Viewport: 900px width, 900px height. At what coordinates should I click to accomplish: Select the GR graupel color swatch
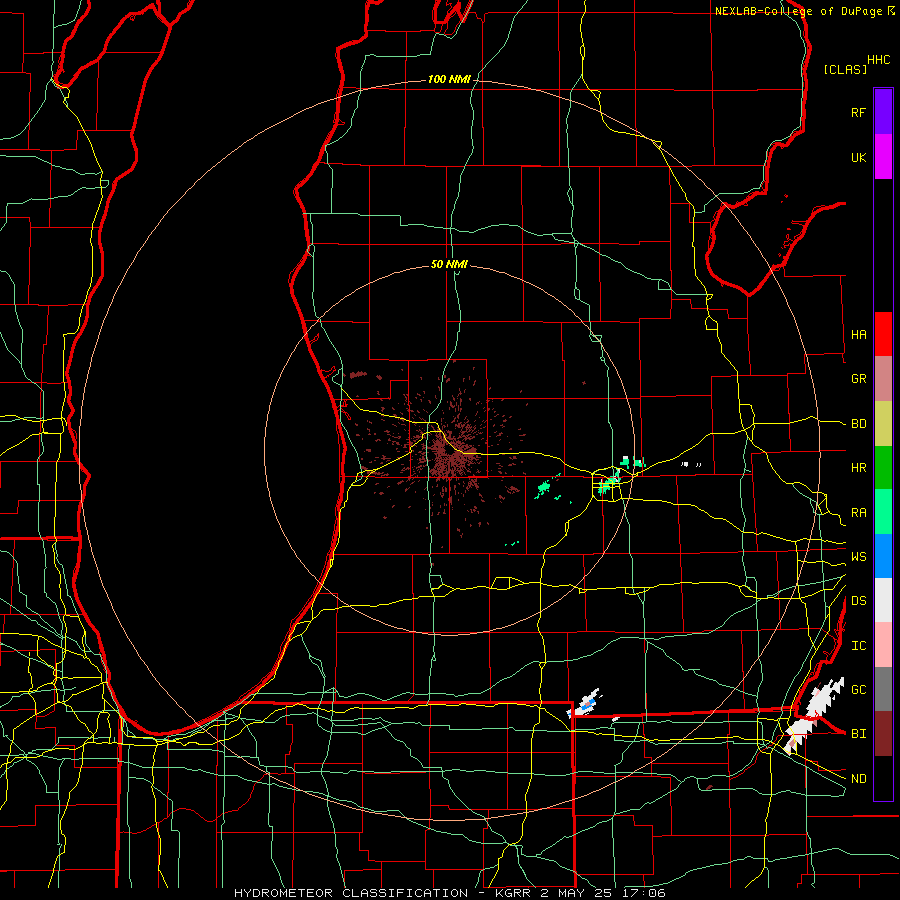pos(883,379)
